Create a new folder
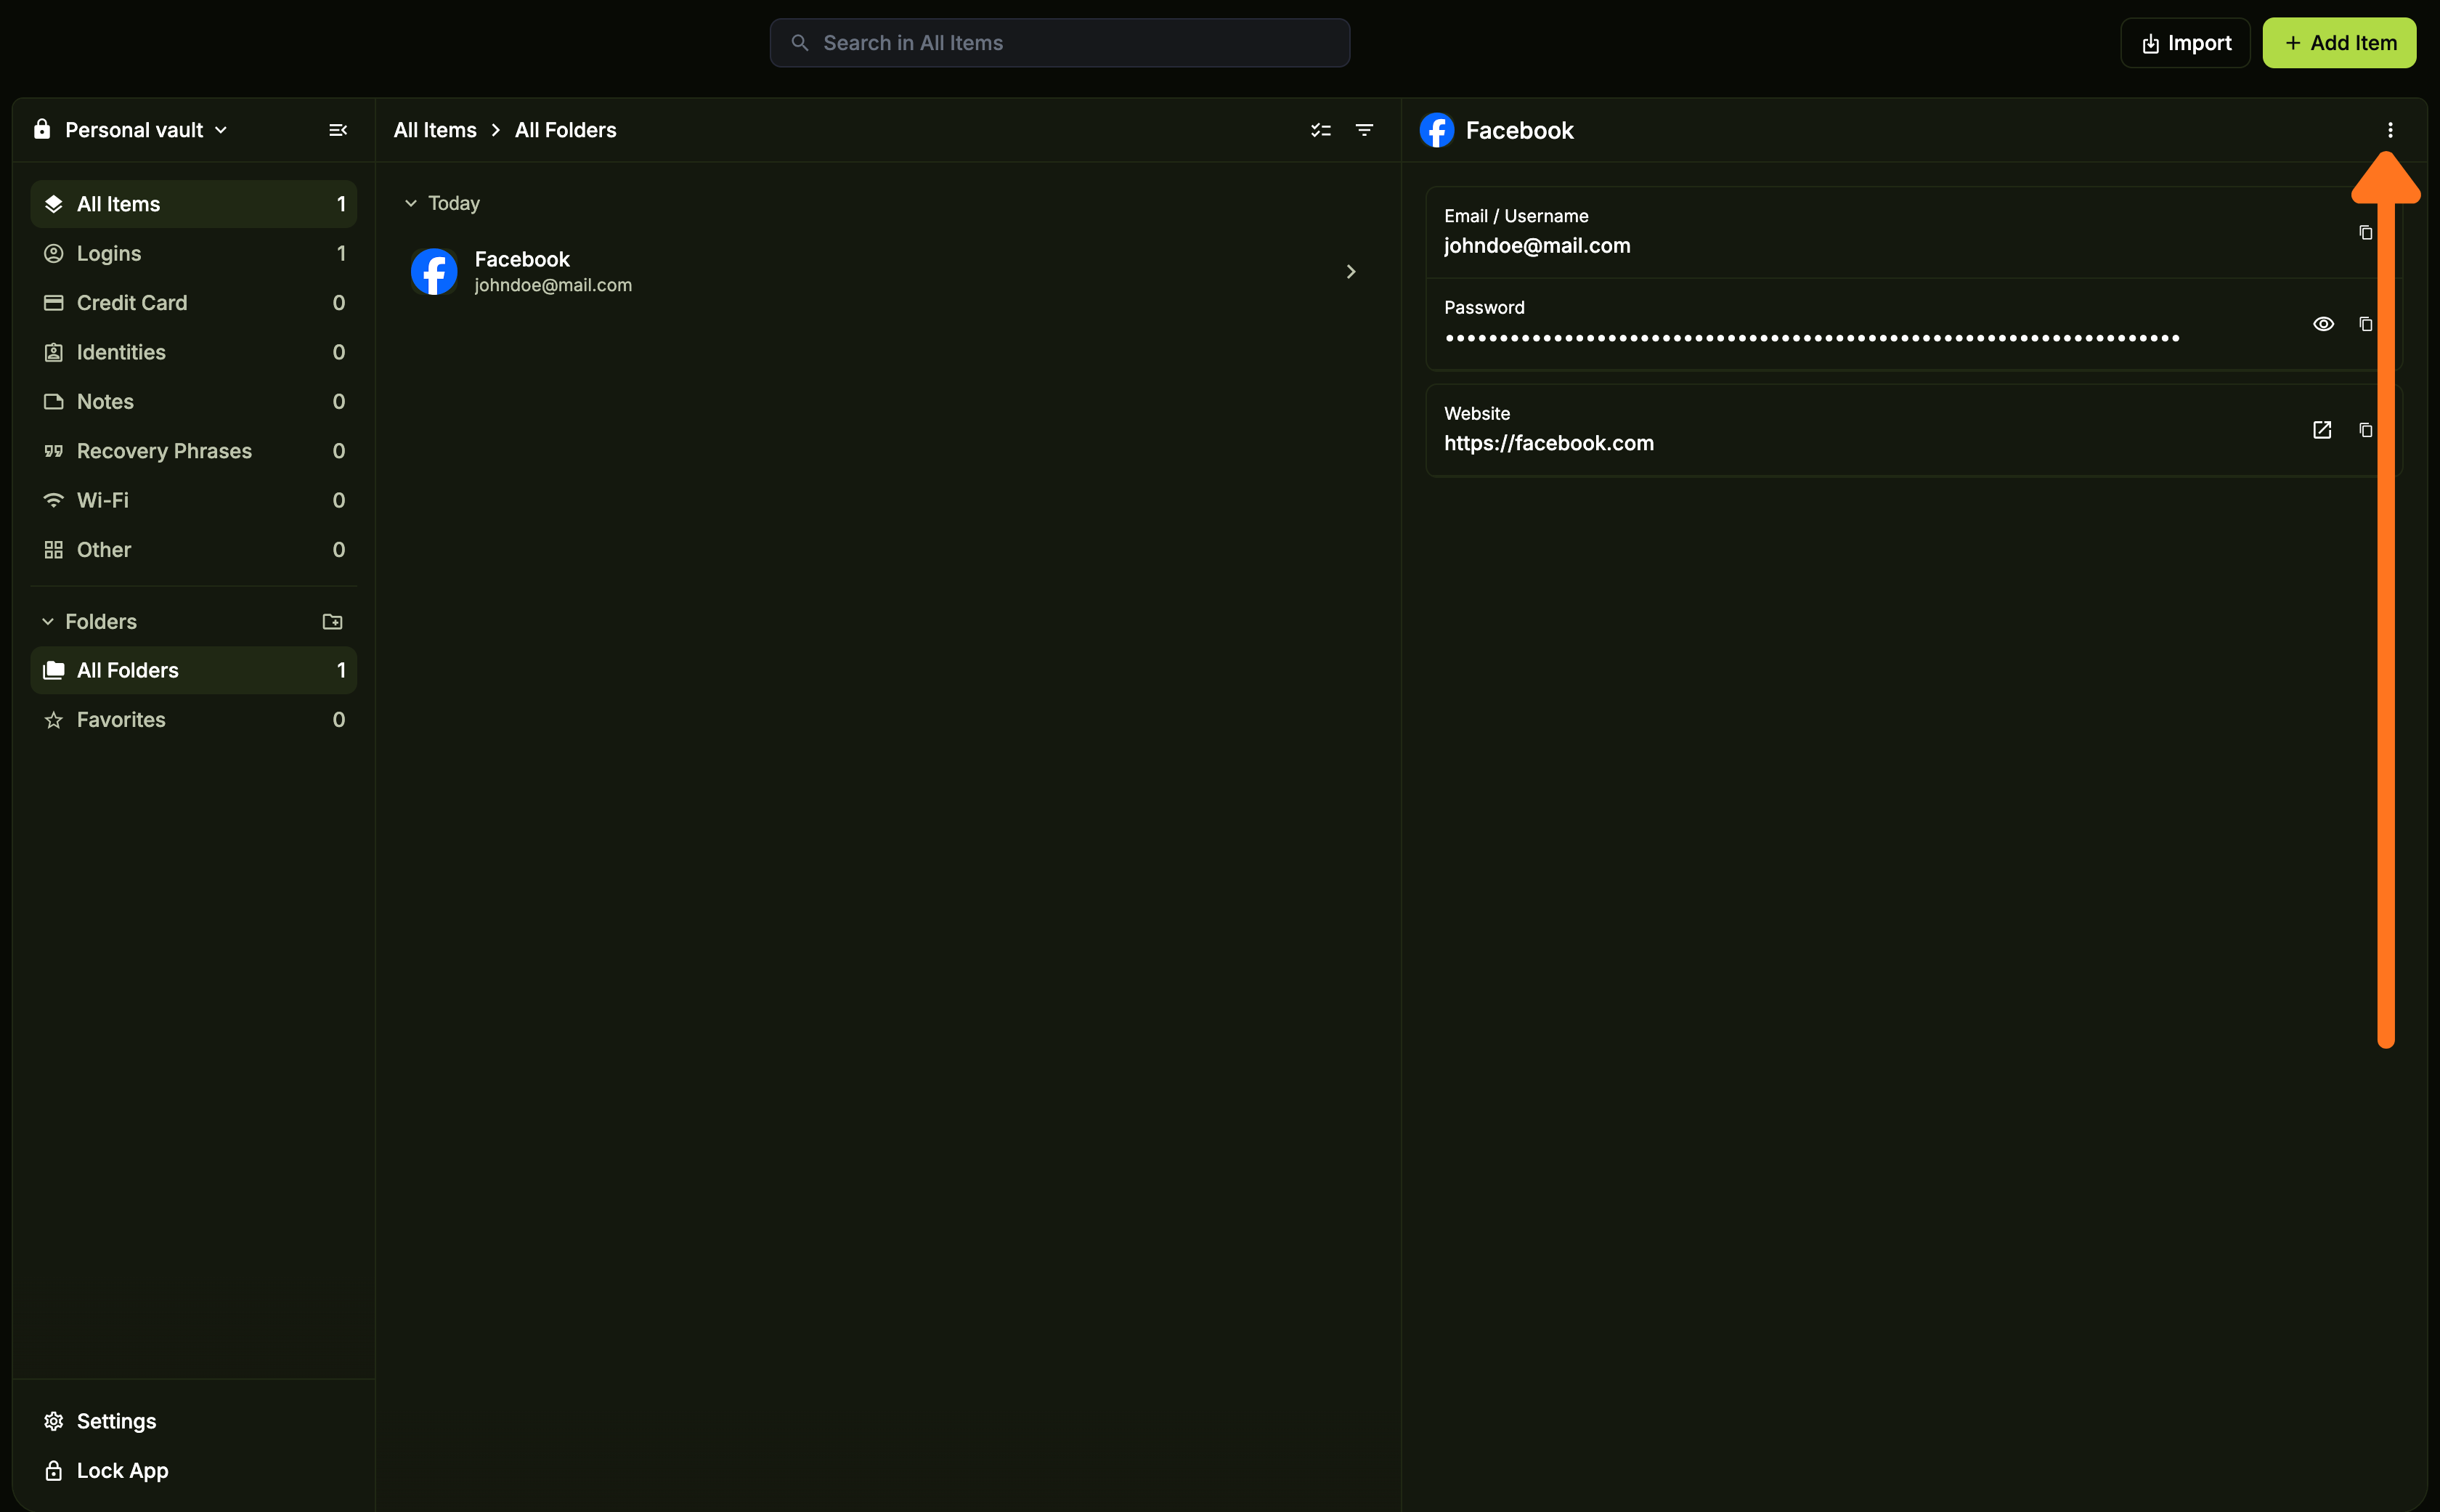The width and height of the screenshot is (2440, 1512). (331, 620)
